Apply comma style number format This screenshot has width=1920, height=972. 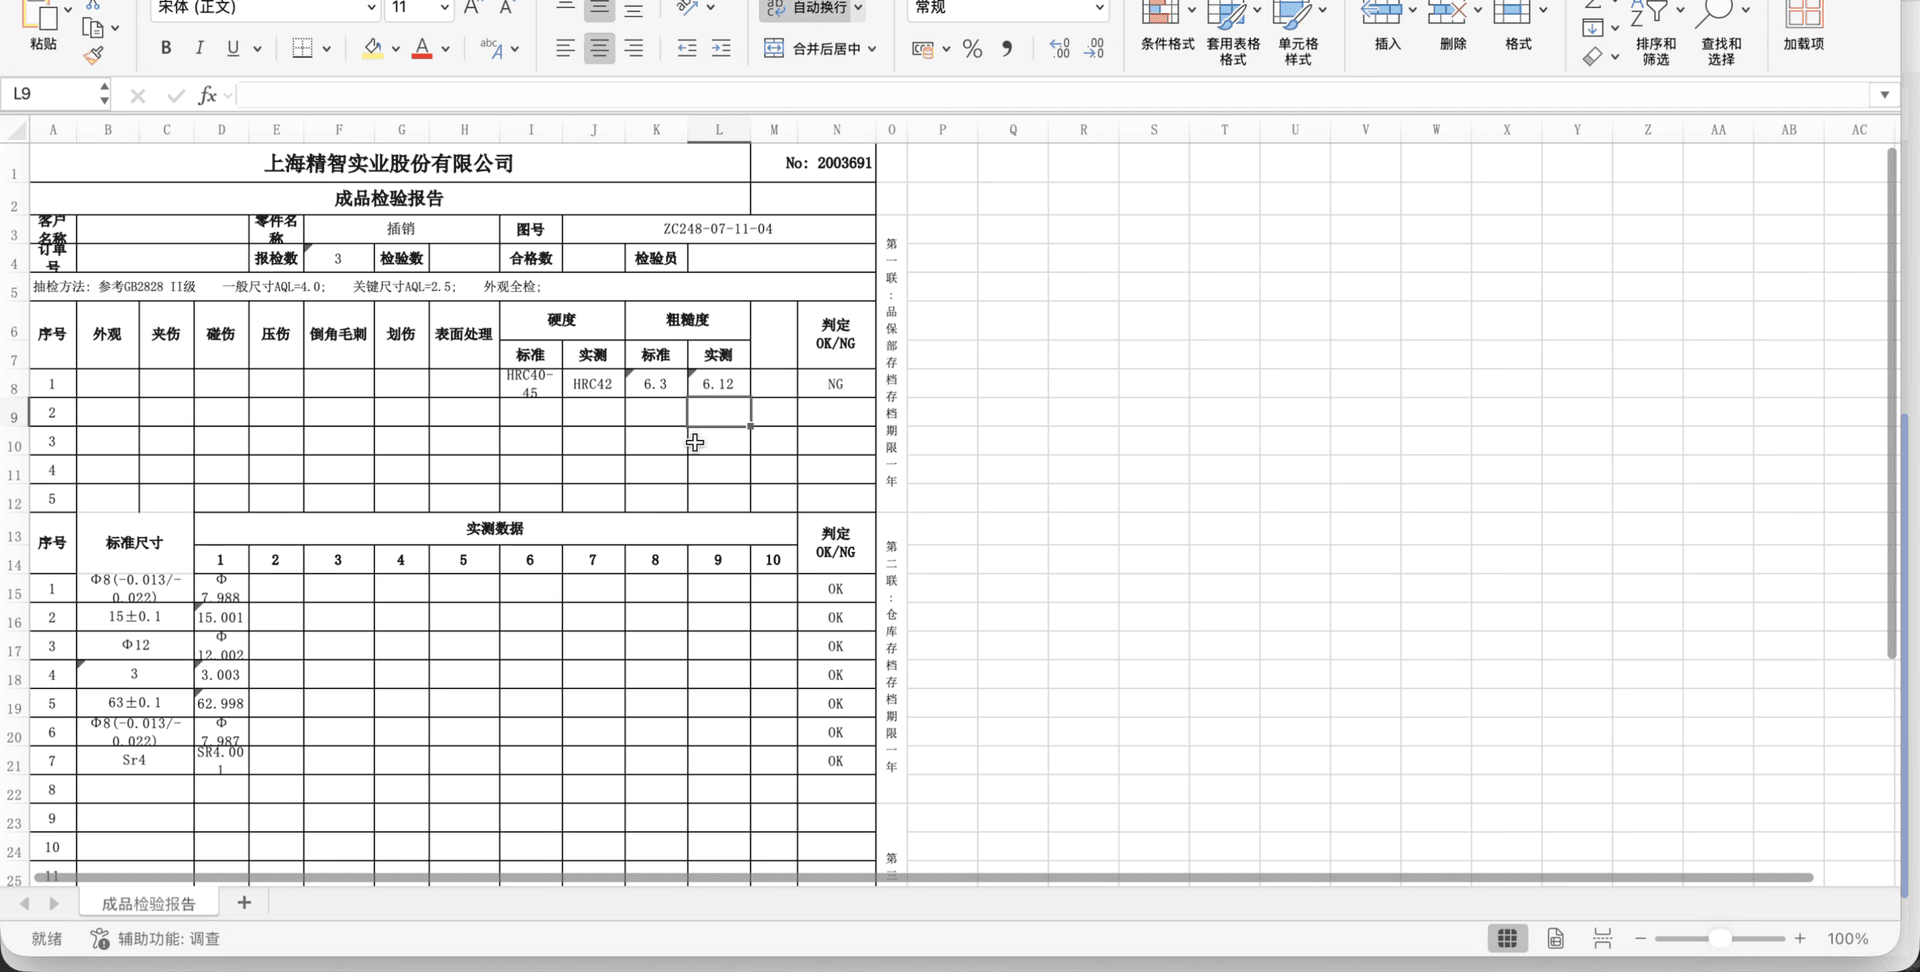(x=1007, y=49)
